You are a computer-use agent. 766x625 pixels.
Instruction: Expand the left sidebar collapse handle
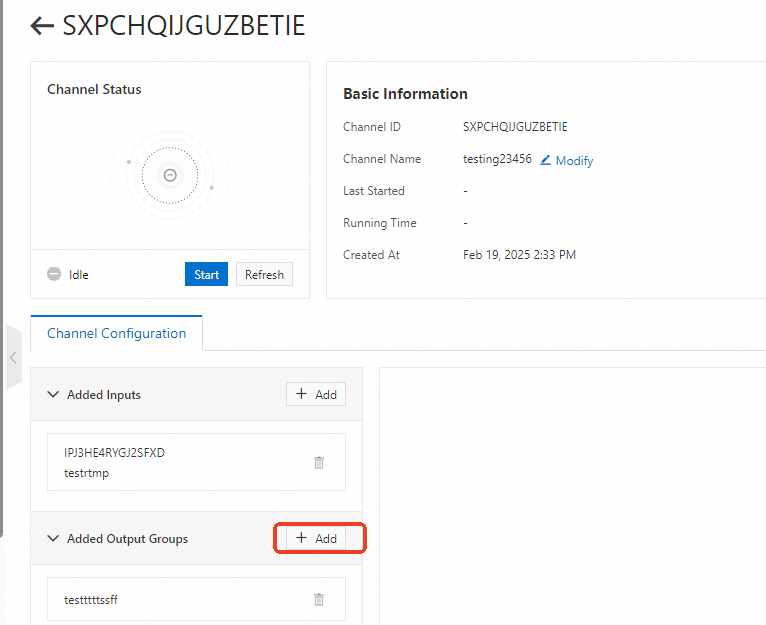pos(13,357)
